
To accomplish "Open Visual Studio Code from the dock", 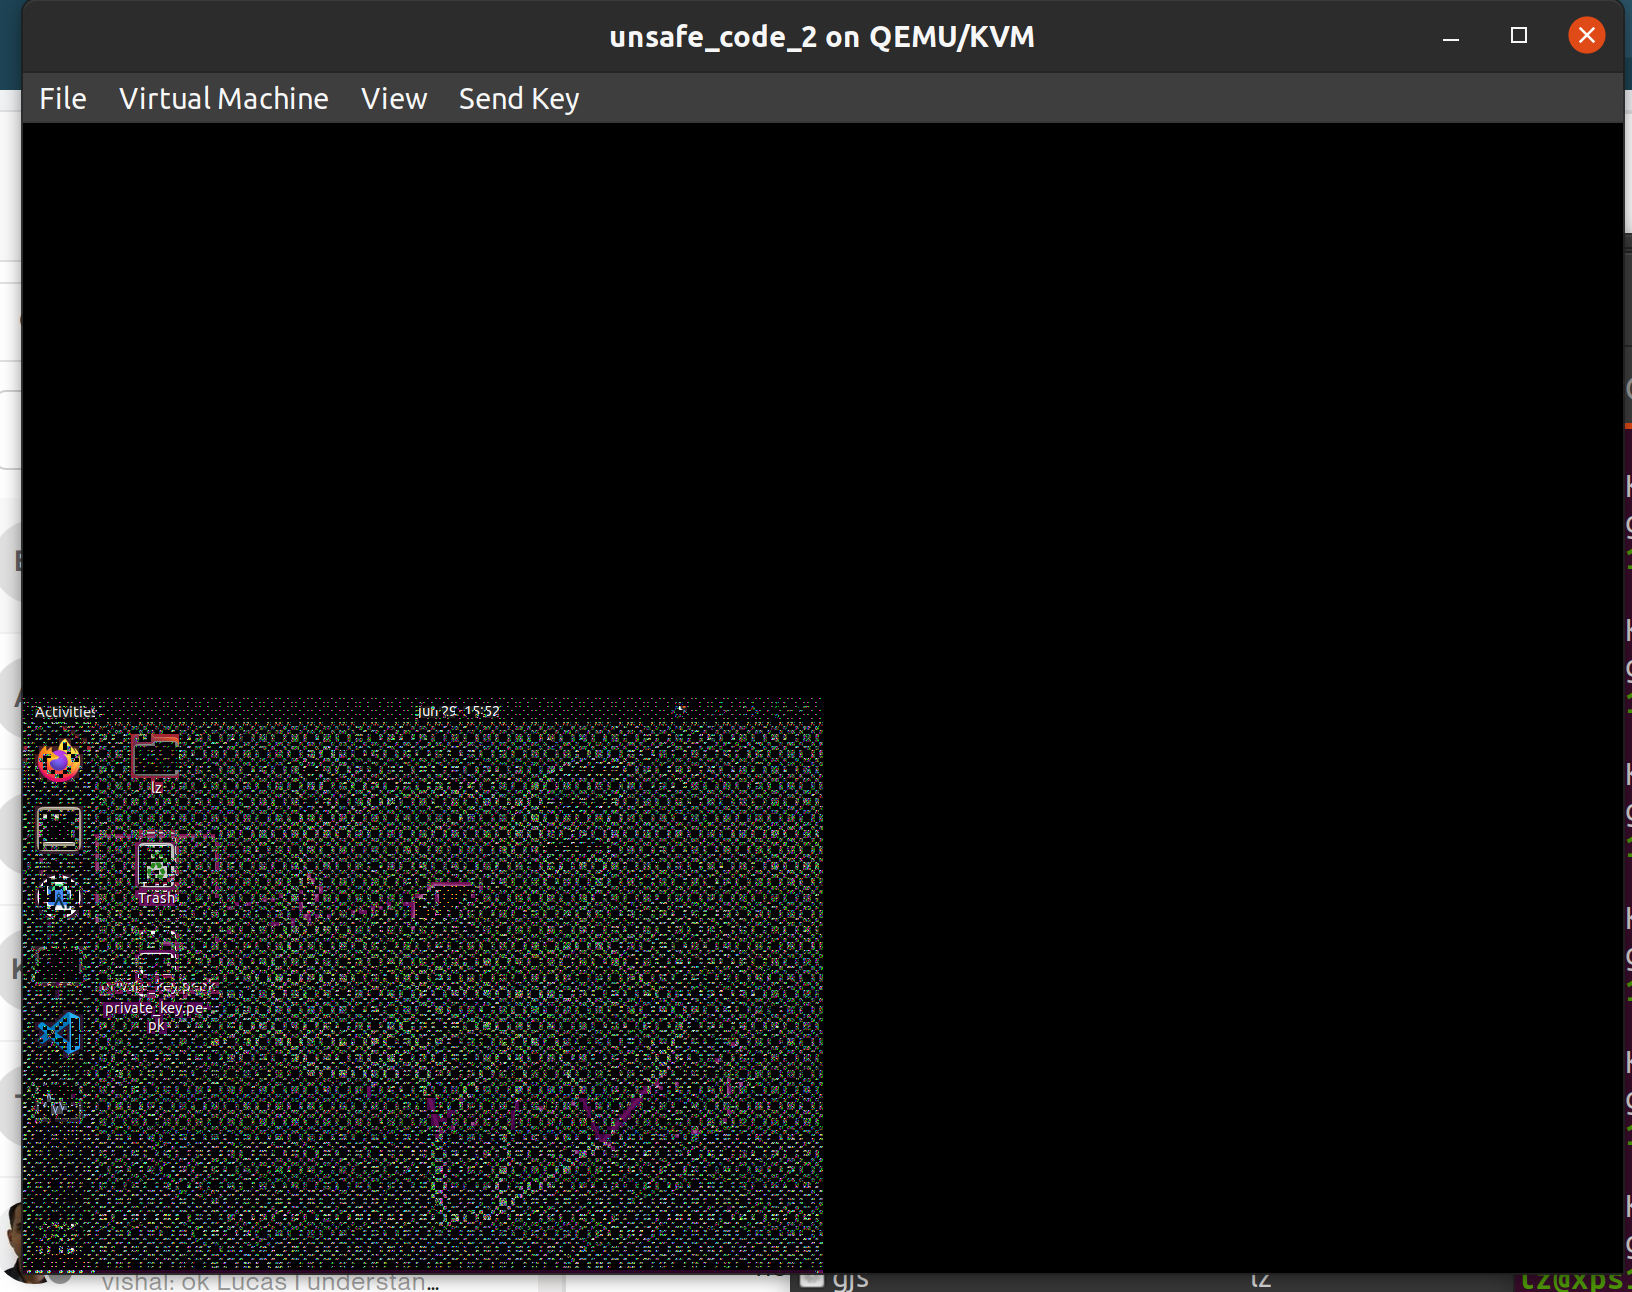I will click(59, 1032).
